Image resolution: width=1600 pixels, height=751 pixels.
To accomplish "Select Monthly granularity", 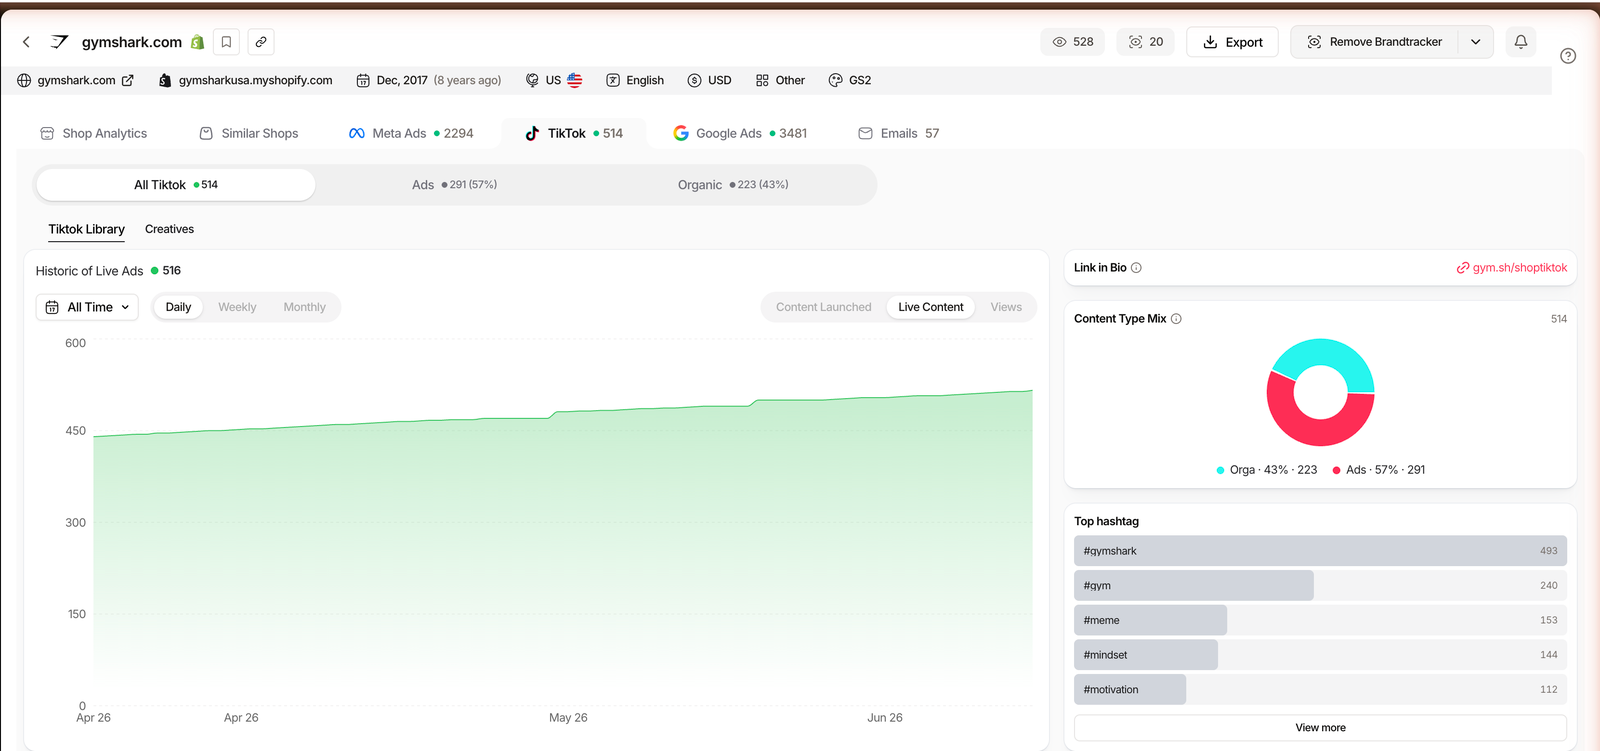I will point(304,307).
